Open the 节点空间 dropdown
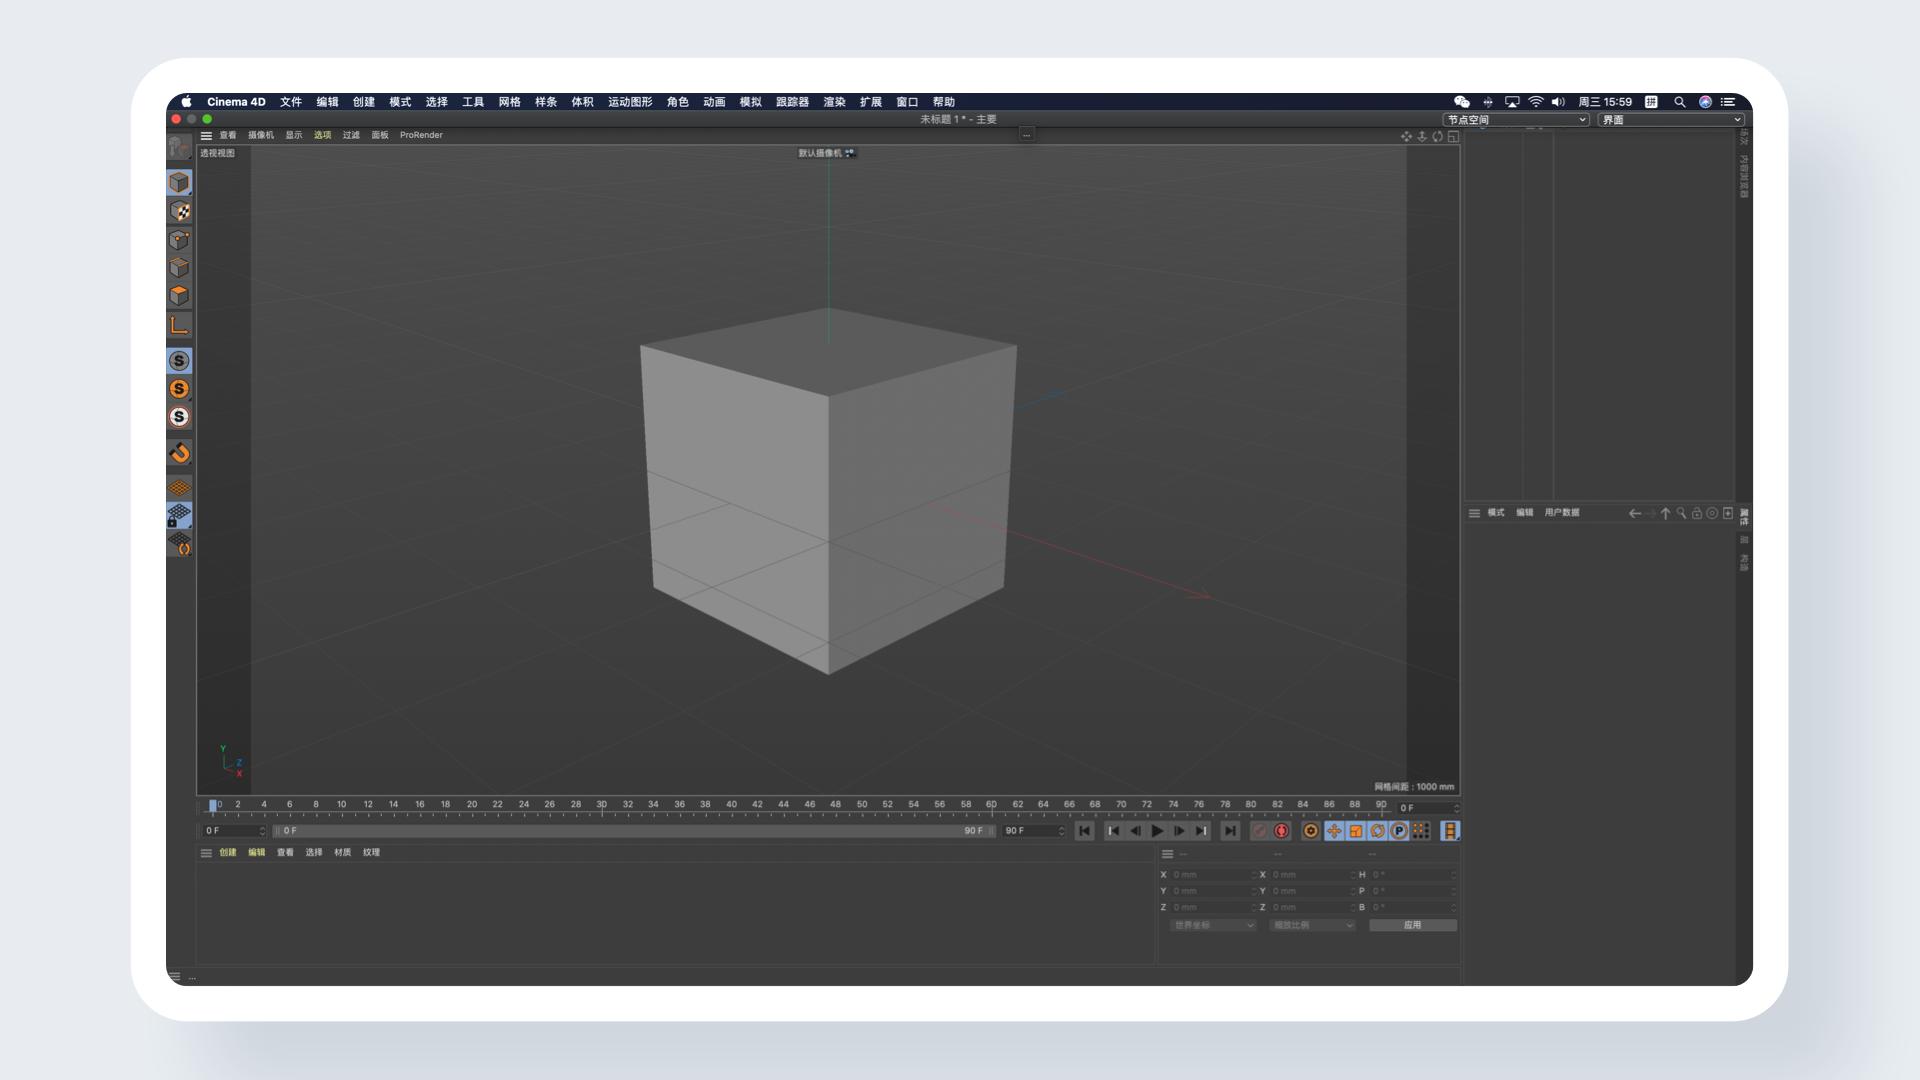The height and width of the screenshot is (1080, 1920). (1516, 120)
